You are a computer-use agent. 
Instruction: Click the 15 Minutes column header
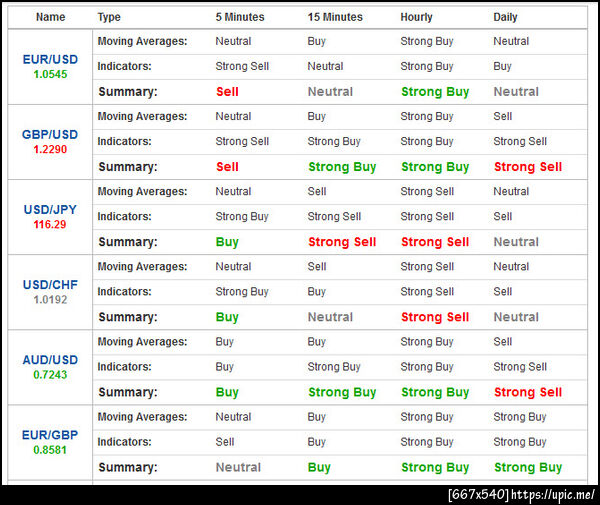335,17
